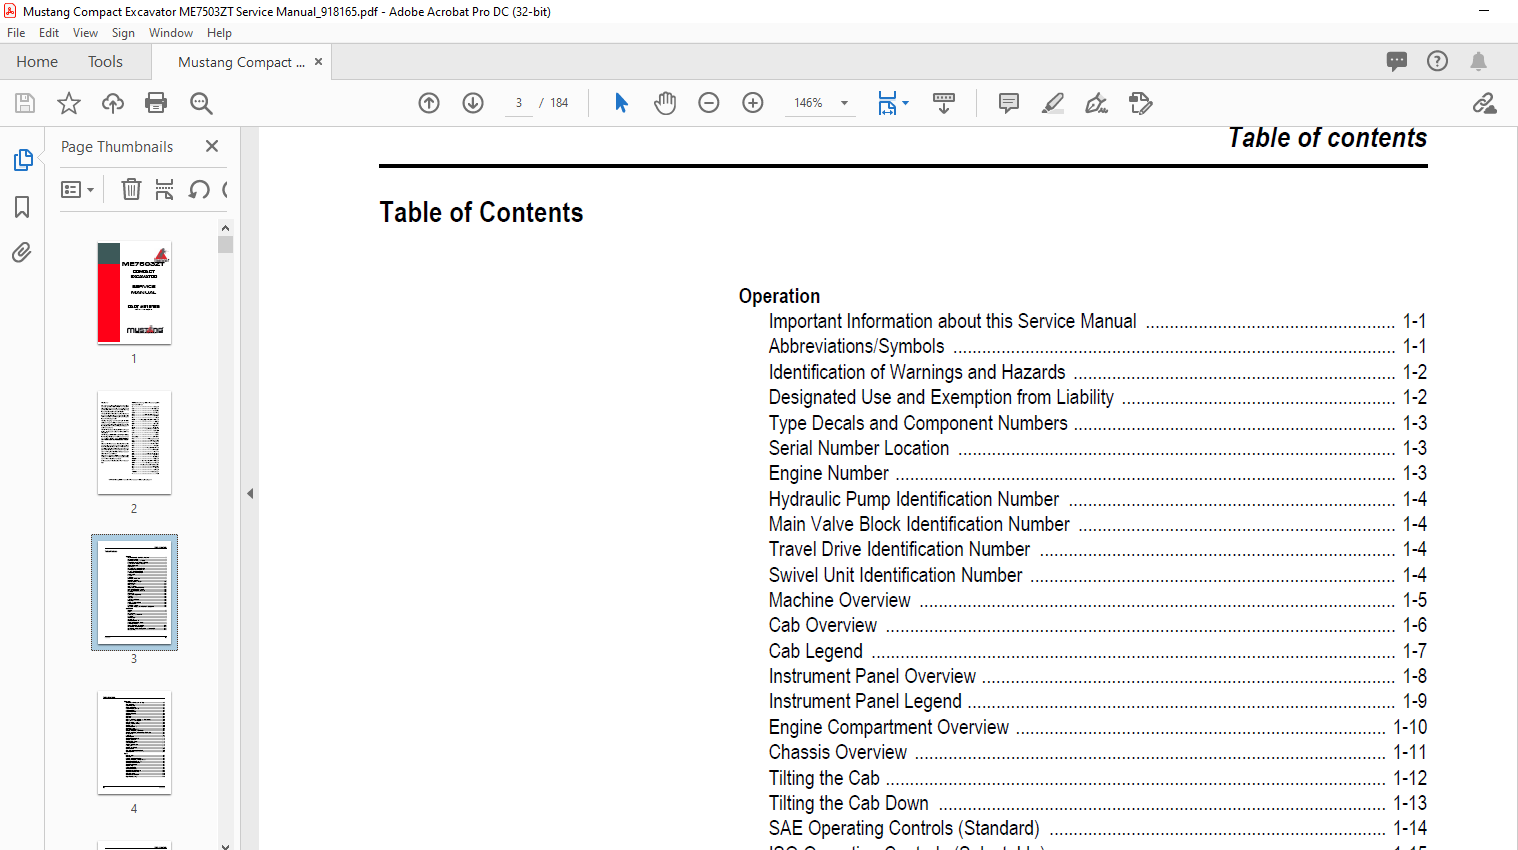
Task: Close the Mustang Compact document tab
Action: [x=319, y=62]
